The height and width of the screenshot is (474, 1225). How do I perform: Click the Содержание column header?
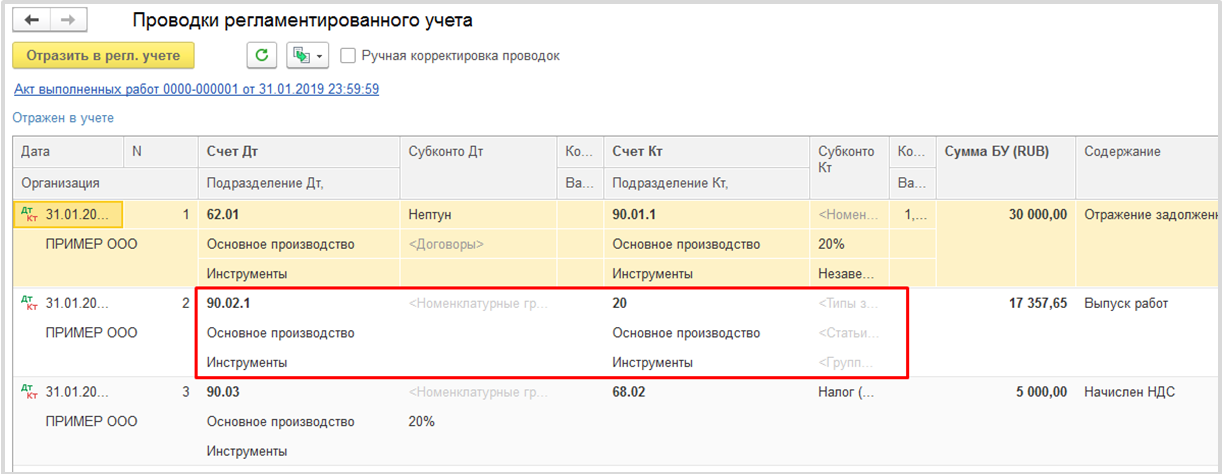(1122, 152)
